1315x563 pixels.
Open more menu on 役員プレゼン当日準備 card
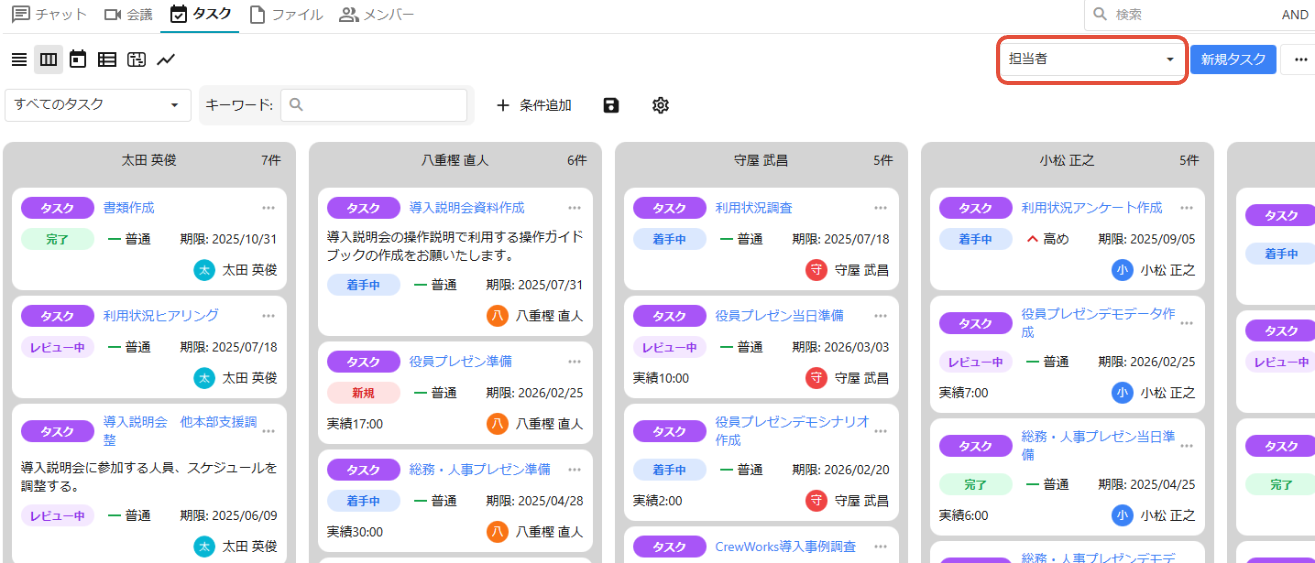coord(880,316)
